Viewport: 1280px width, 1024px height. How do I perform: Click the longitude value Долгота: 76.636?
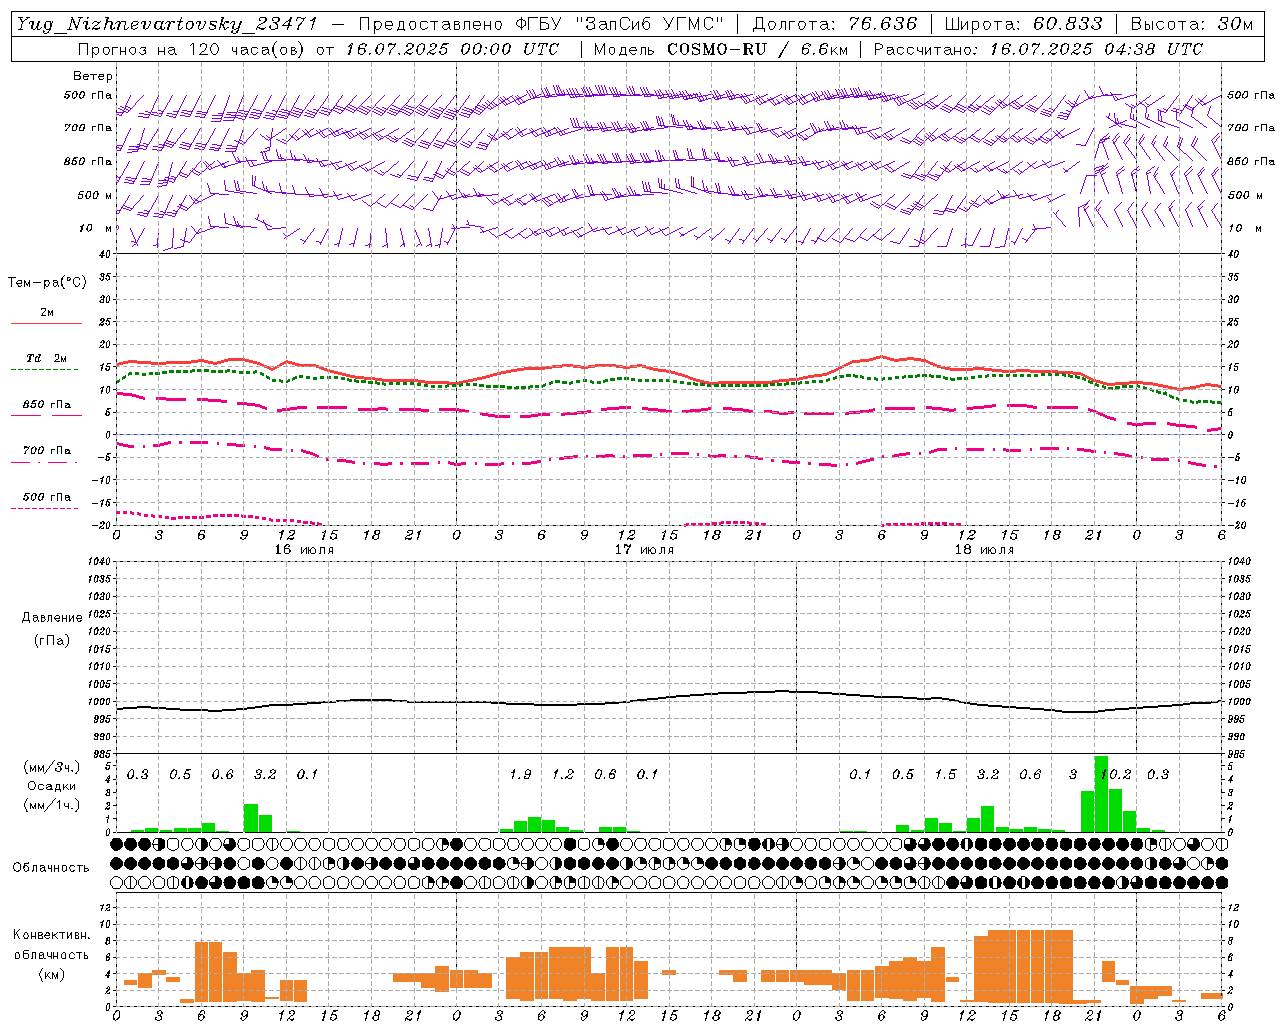[x=833, y=24]
